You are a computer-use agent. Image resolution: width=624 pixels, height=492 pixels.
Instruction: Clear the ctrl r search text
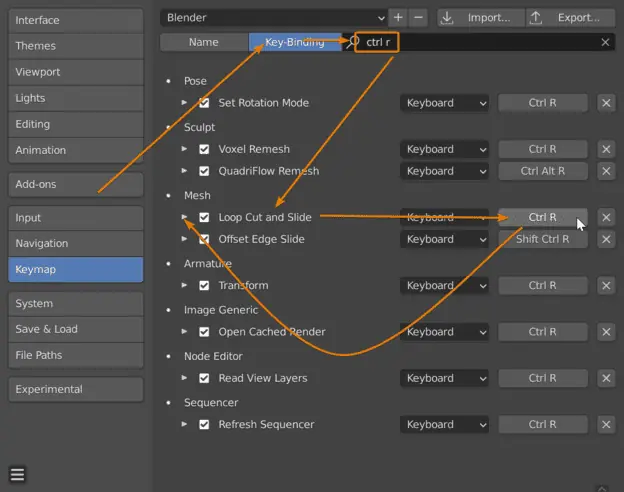605,42
